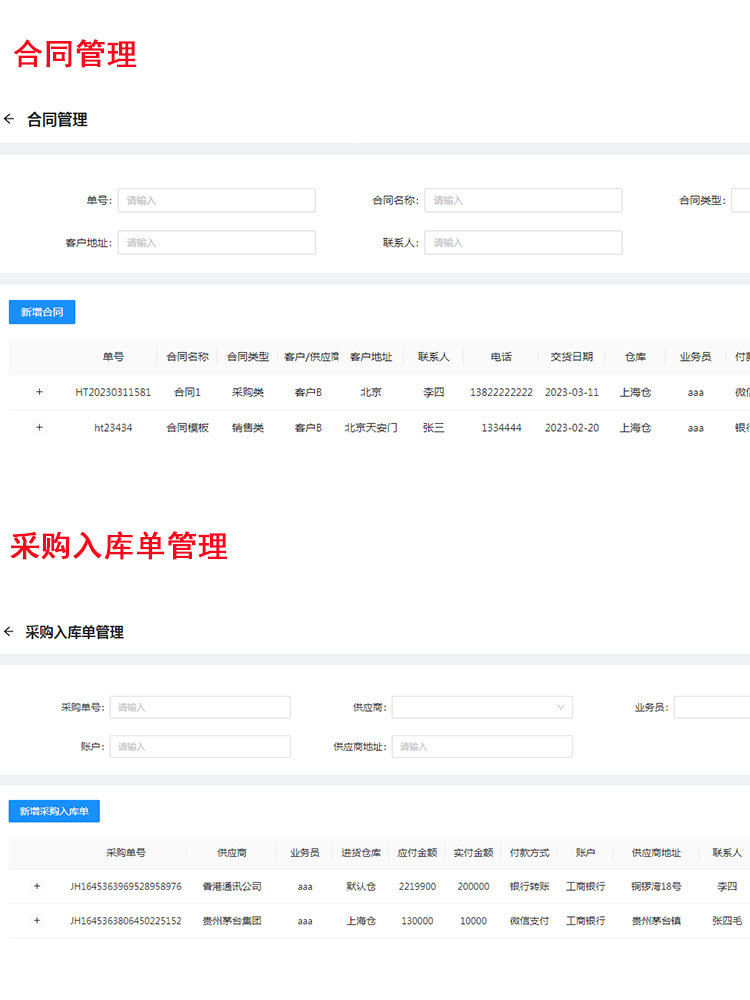Image resolution: width=750 pixels, height=1000 pixels.
Task: Expand row JH1645363969528958976 plus icon
Action: pos(37,886)
